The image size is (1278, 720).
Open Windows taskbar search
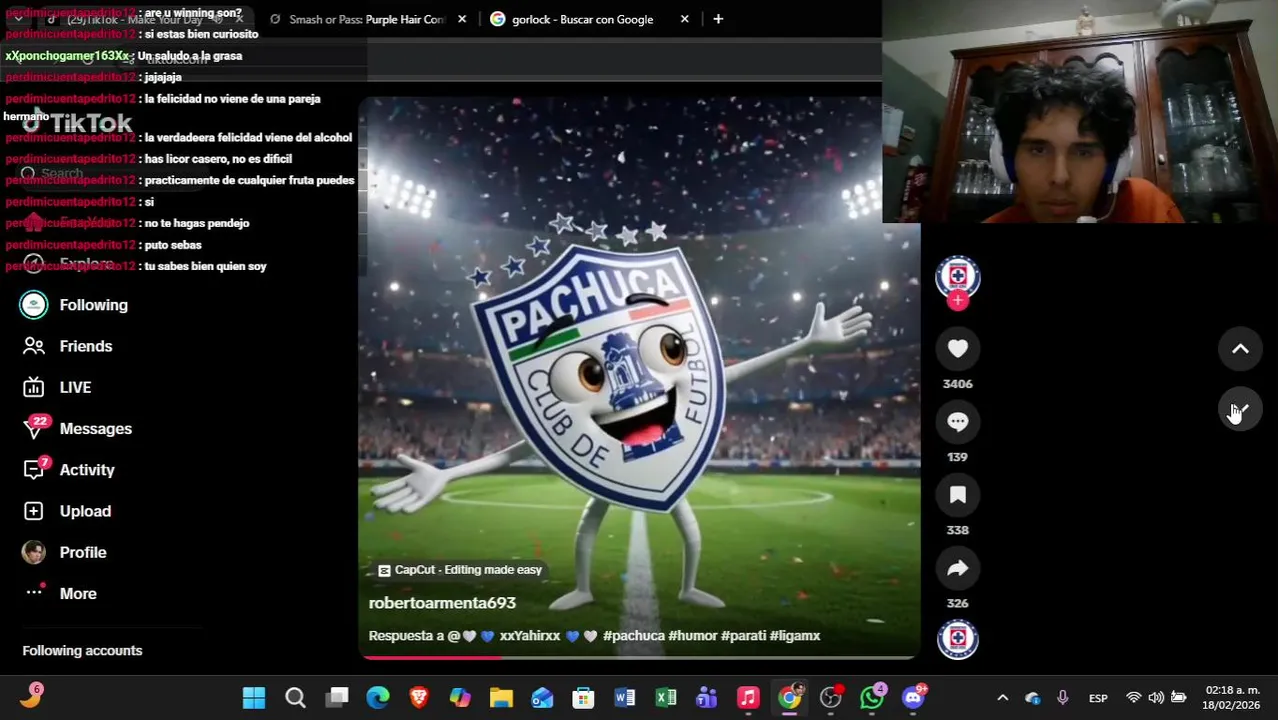pyautogui.click(x=295, y=698)
